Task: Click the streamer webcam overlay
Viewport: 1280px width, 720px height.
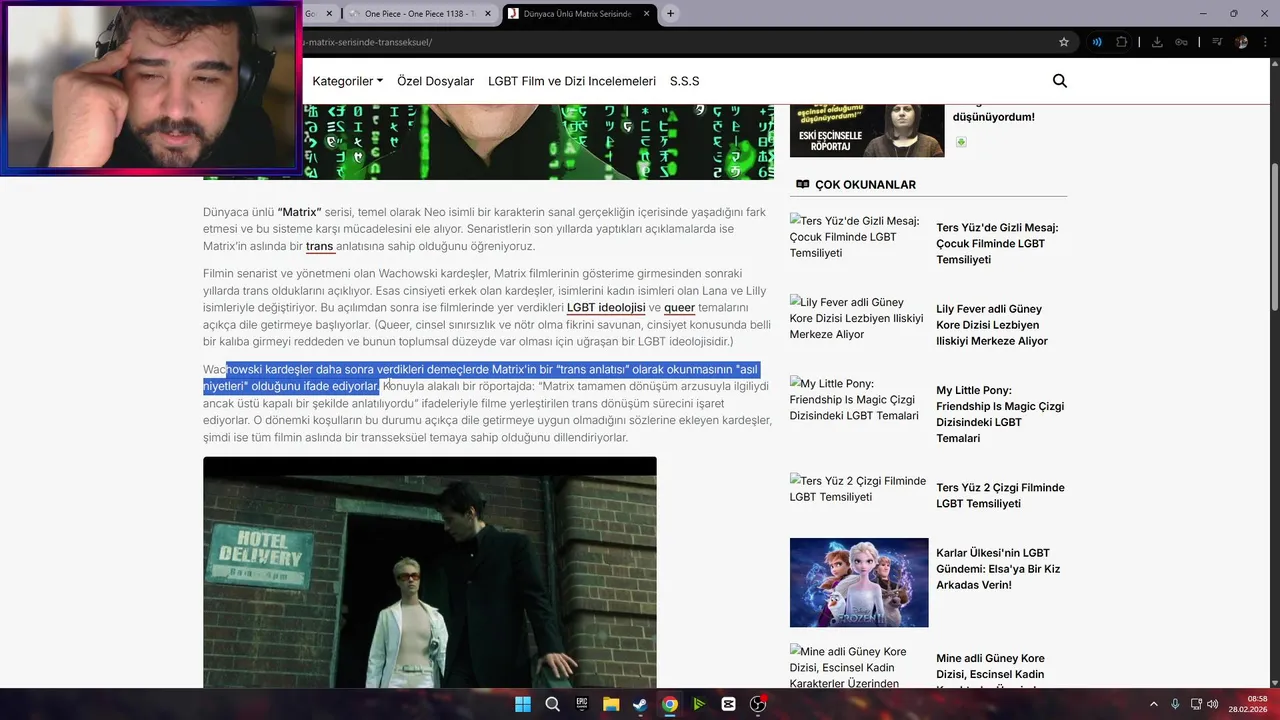Action: coord(150,87)
